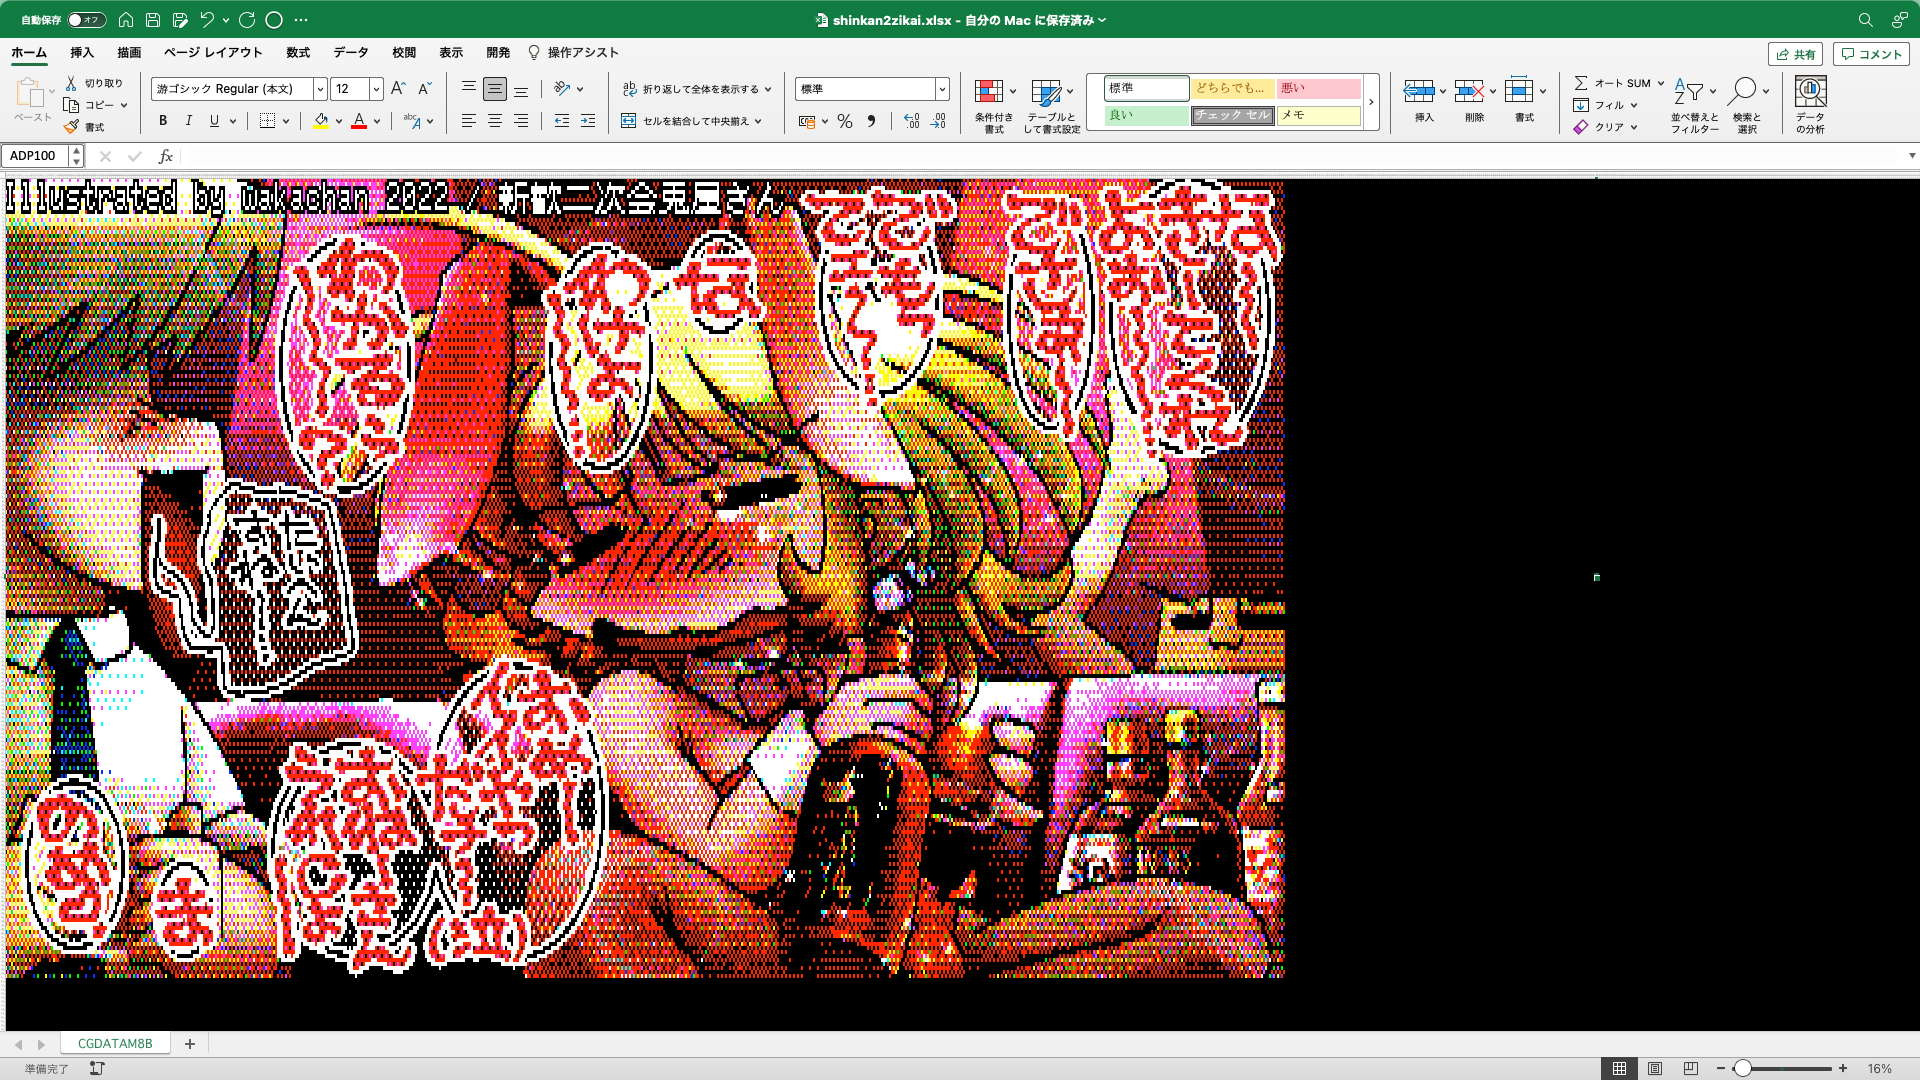
Task: Expand the Merge and Center dropdown arrow
Action: click(758, 121)
